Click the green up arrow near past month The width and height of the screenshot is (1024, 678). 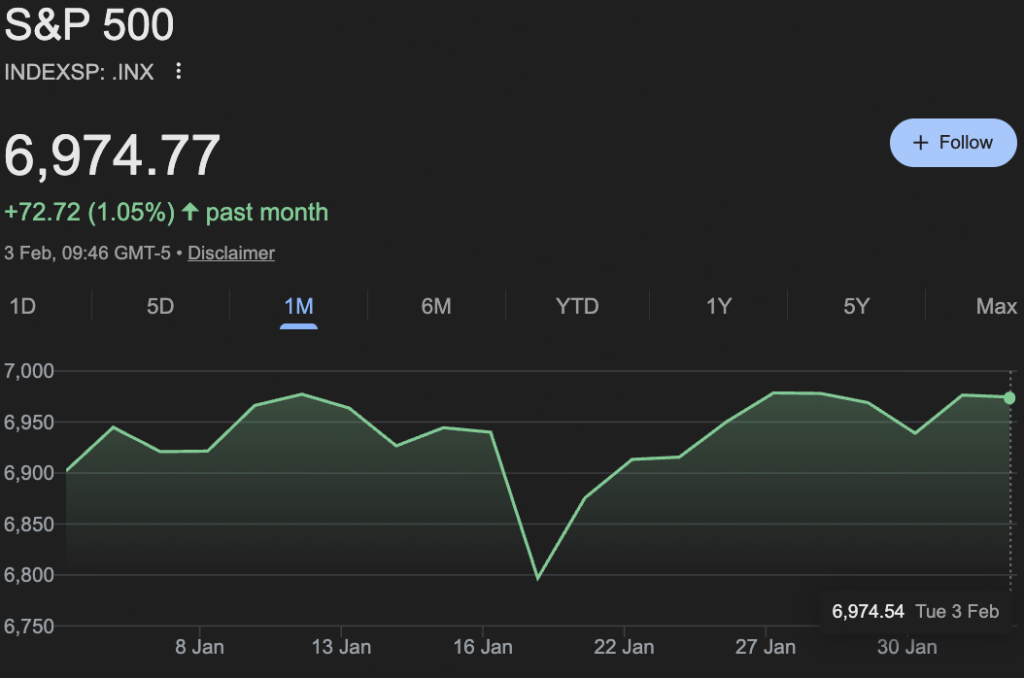point(190,212)
